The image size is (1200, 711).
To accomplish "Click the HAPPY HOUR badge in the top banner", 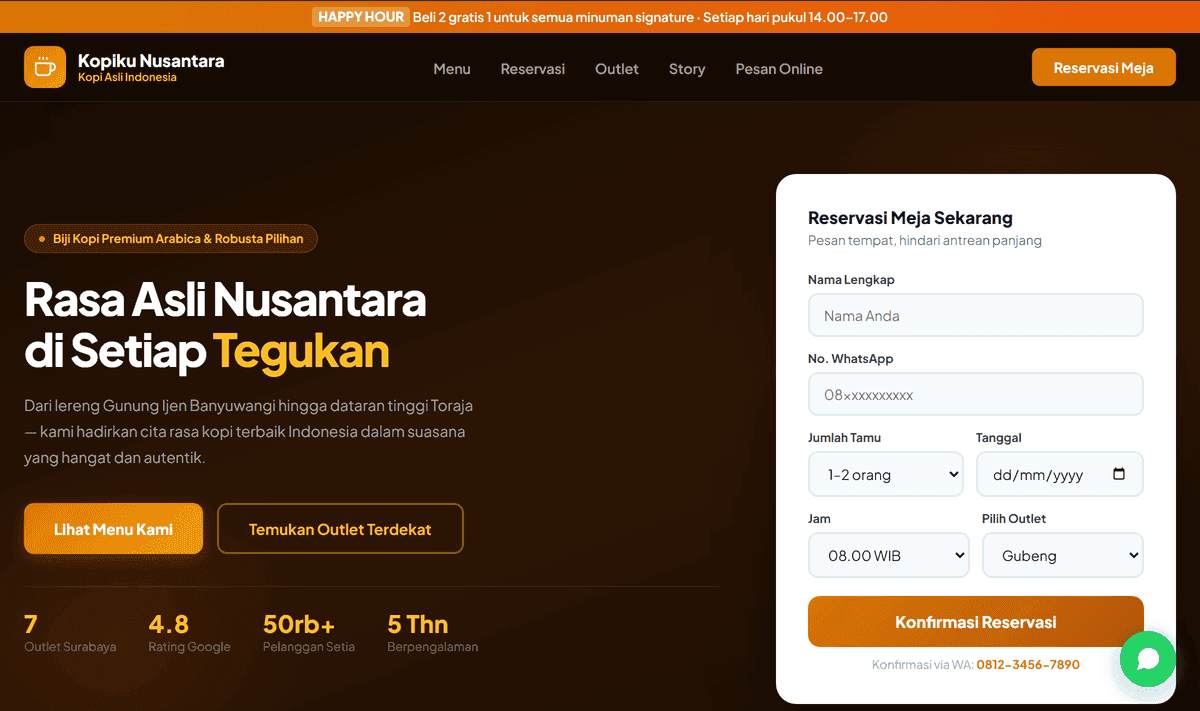I will click(x=361, y=17).
